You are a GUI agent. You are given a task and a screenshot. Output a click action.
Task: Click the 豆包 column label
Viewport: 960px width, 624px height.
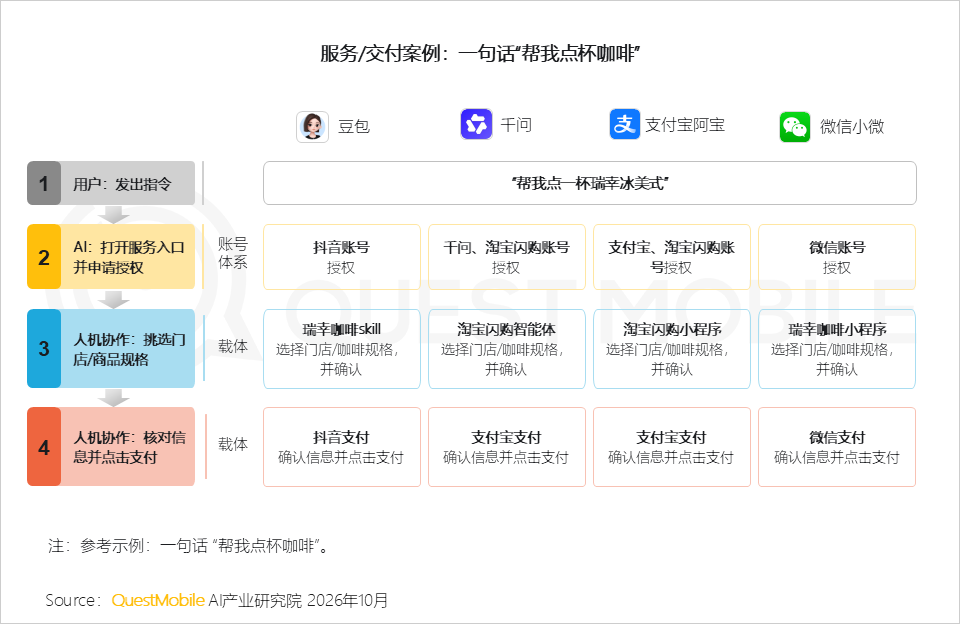tap(354, 127)
